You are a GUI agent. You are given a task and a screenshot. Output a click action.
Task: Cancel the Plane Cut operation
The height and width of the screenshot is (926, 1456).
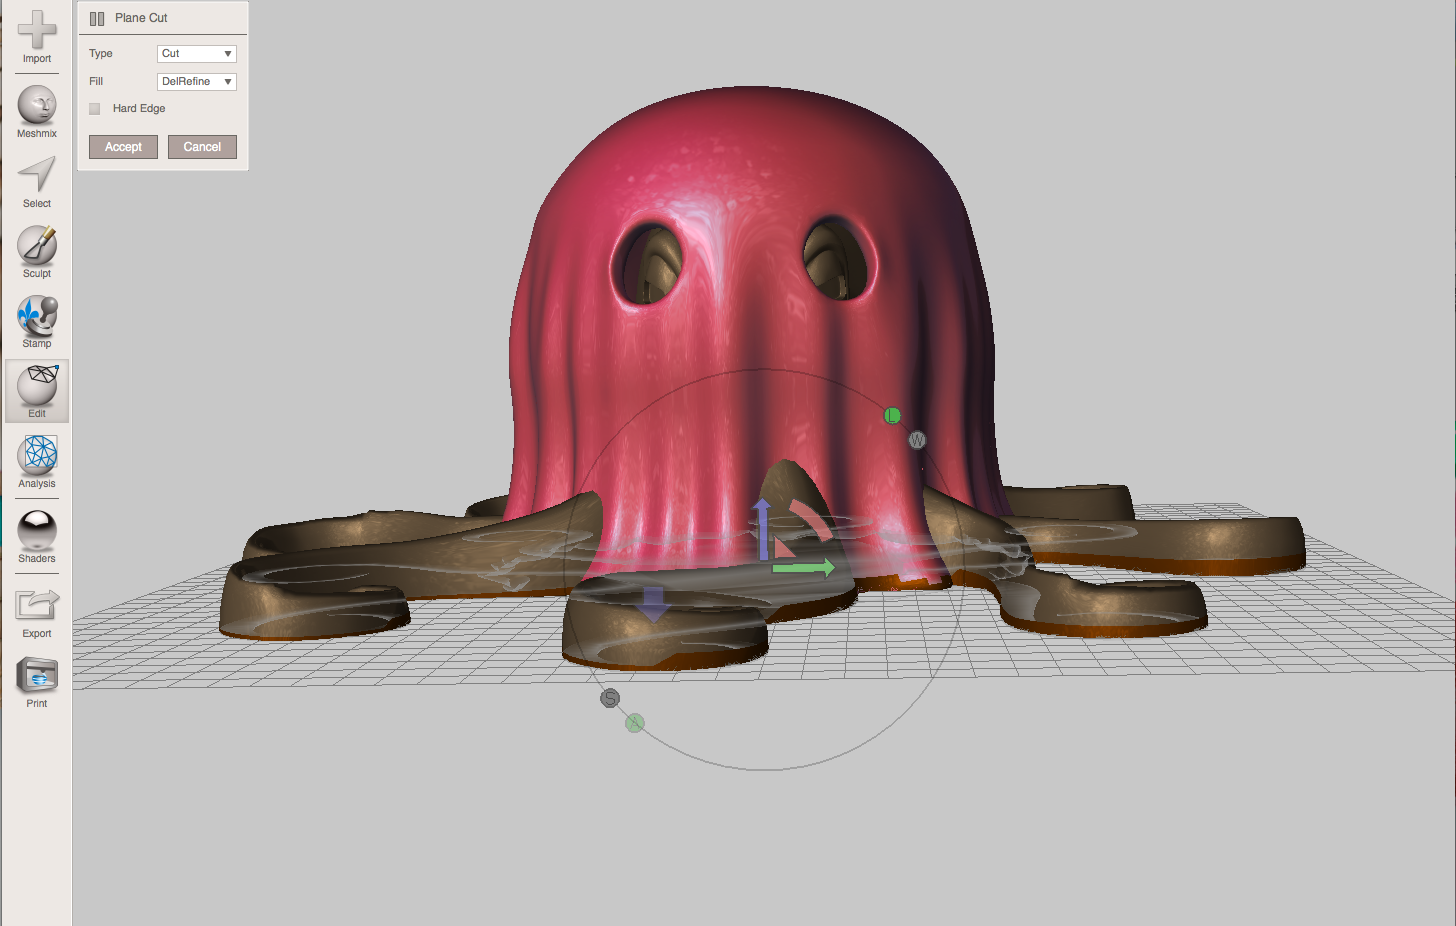coord(202,146)
